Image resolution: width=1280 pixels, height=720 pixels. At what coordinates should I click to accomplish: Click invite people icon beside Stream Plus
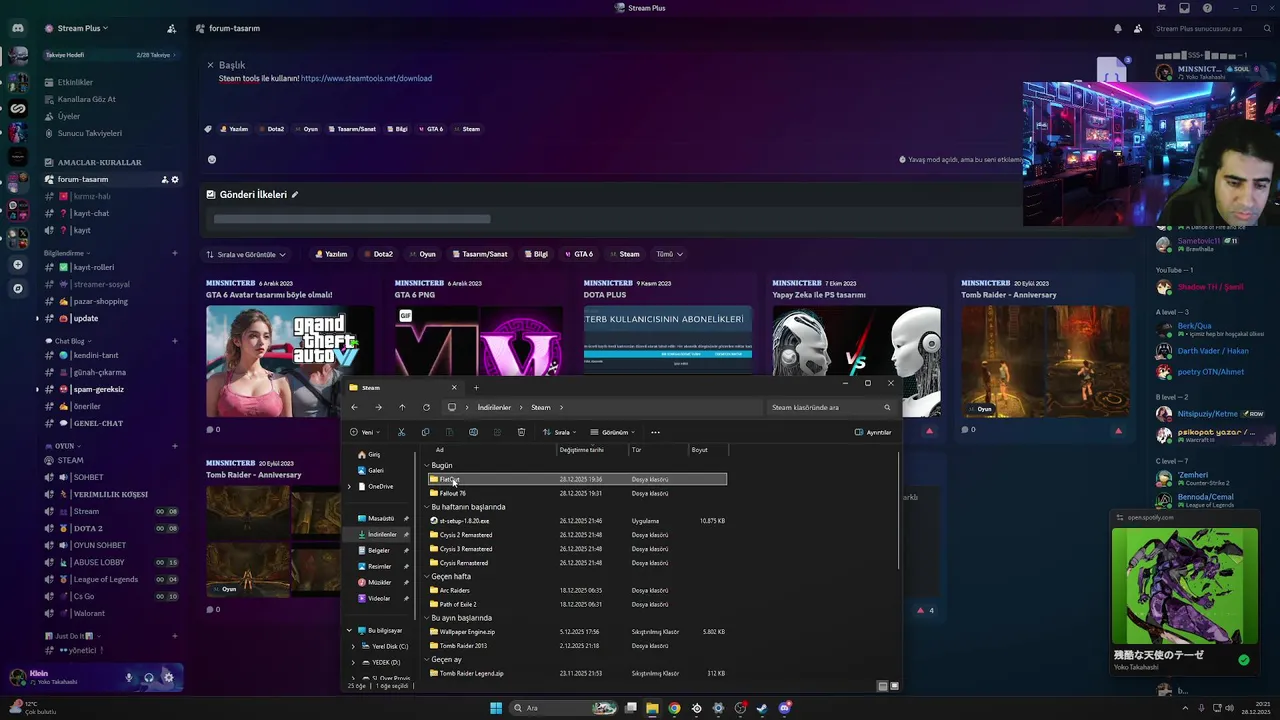point(171,28)
